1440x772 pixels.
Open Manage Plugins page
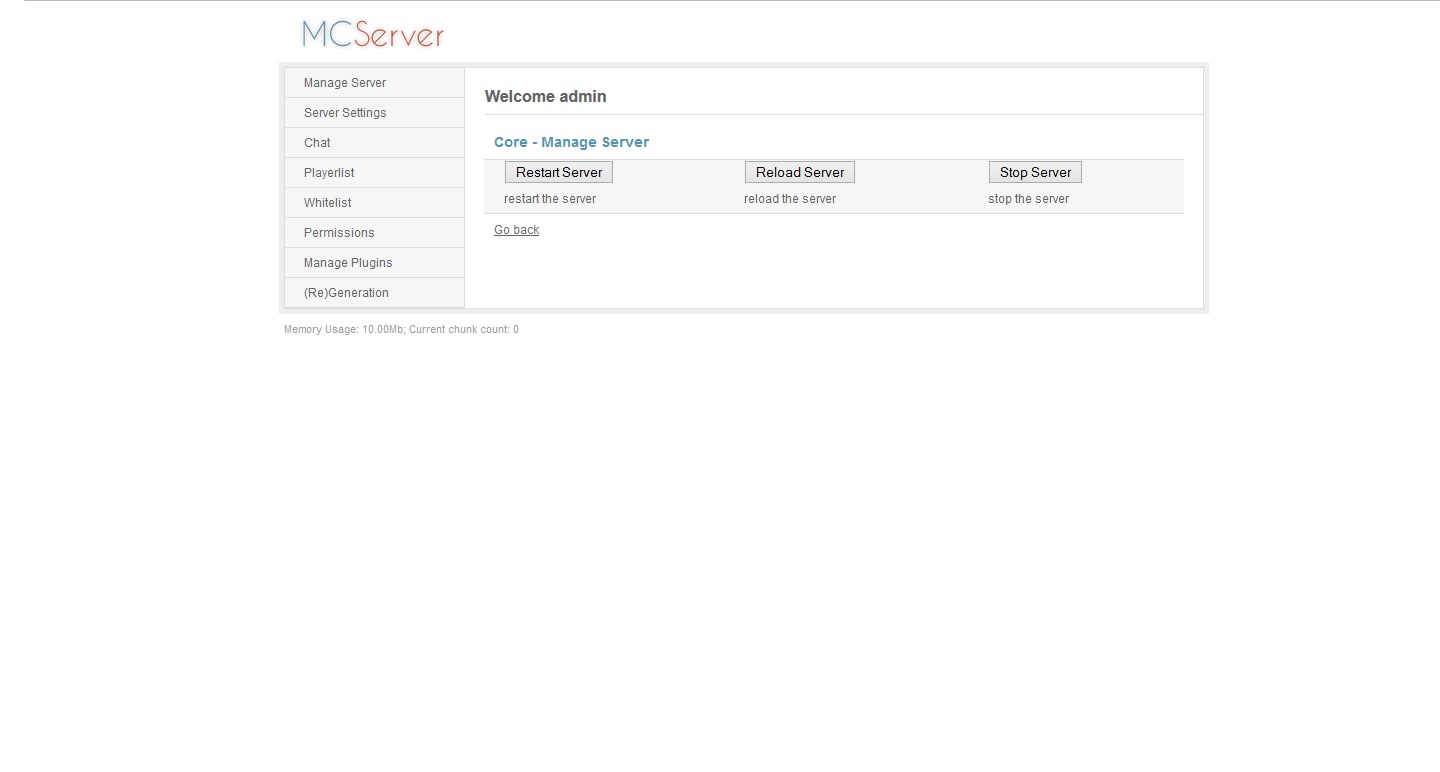click(x=374, y=263)
